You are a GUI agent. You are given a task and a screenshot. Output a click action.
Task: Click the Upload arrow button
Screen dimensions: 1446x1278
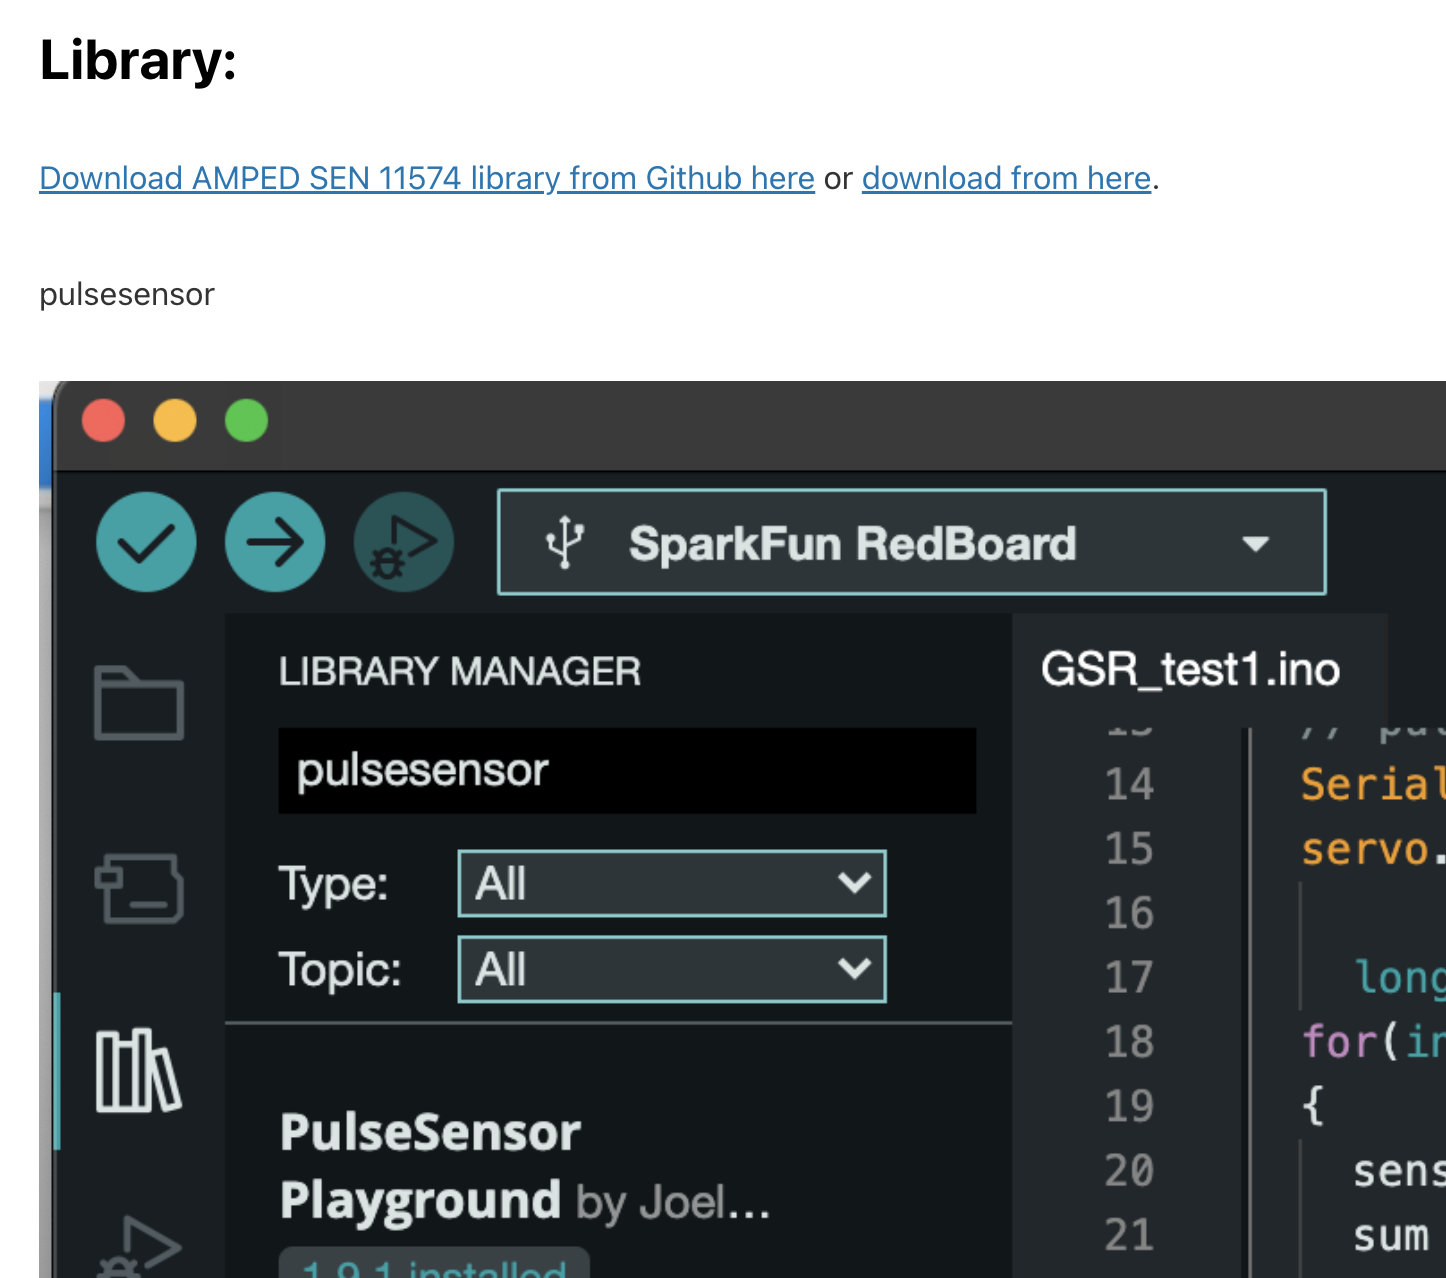click(275, 542)
